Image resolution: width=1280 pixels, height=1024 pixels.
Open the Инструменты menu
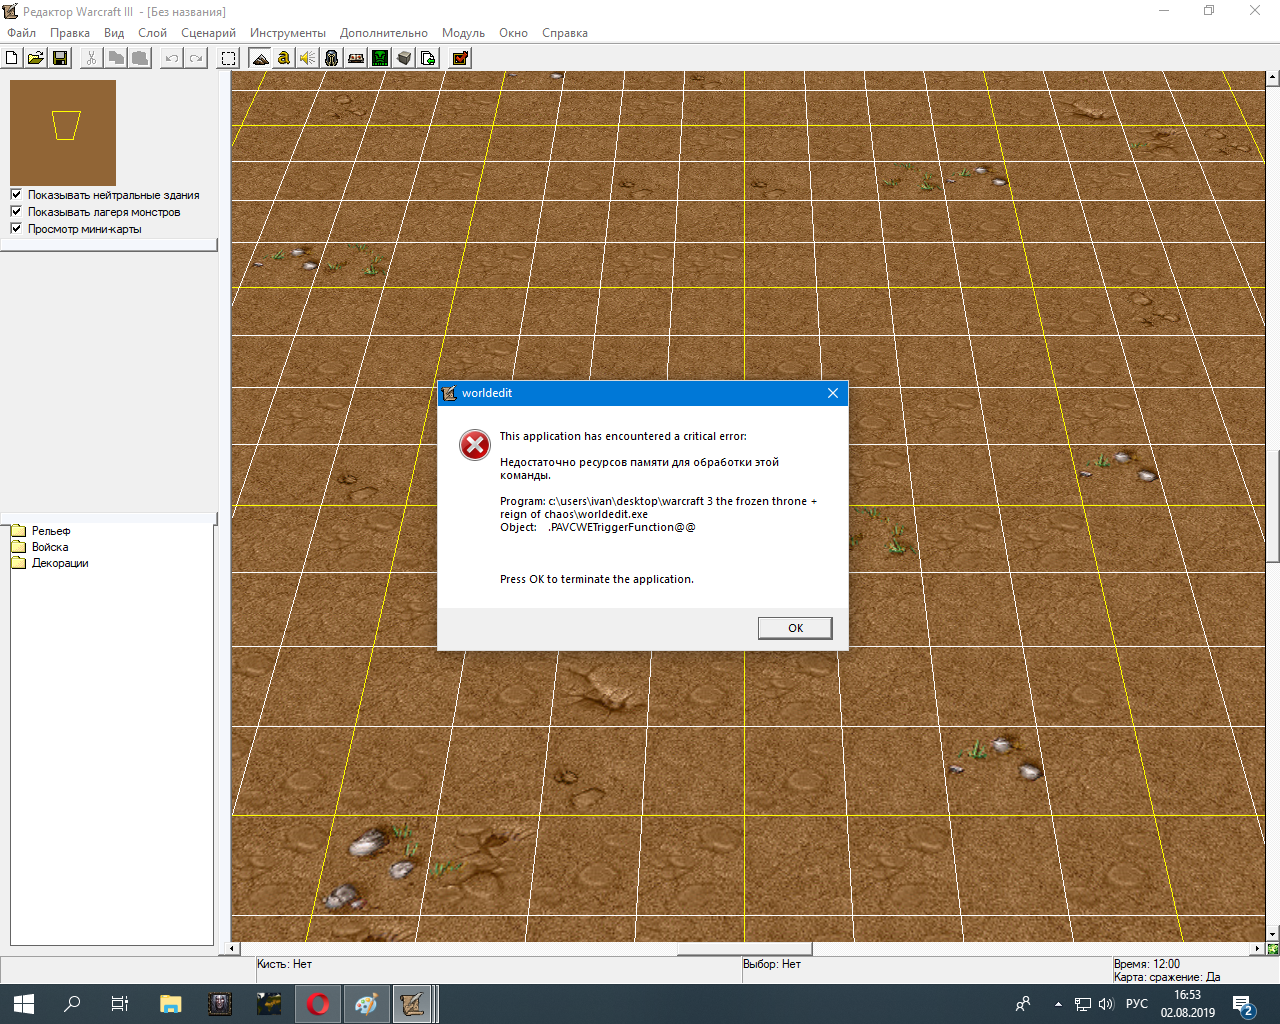click(x=288, y=33)
